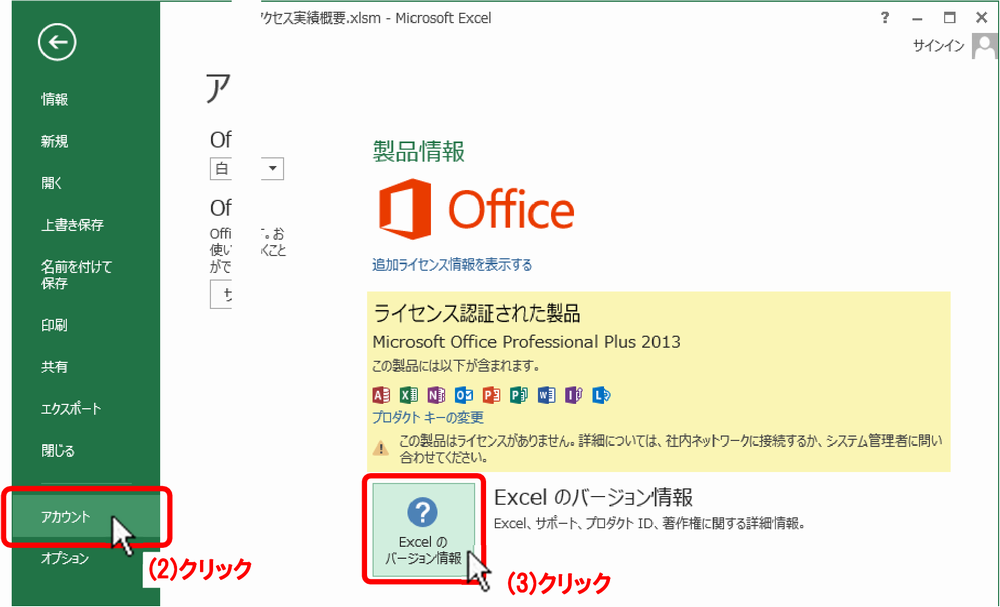Choose 閉じる in the sidebar

tap(58, 451)
